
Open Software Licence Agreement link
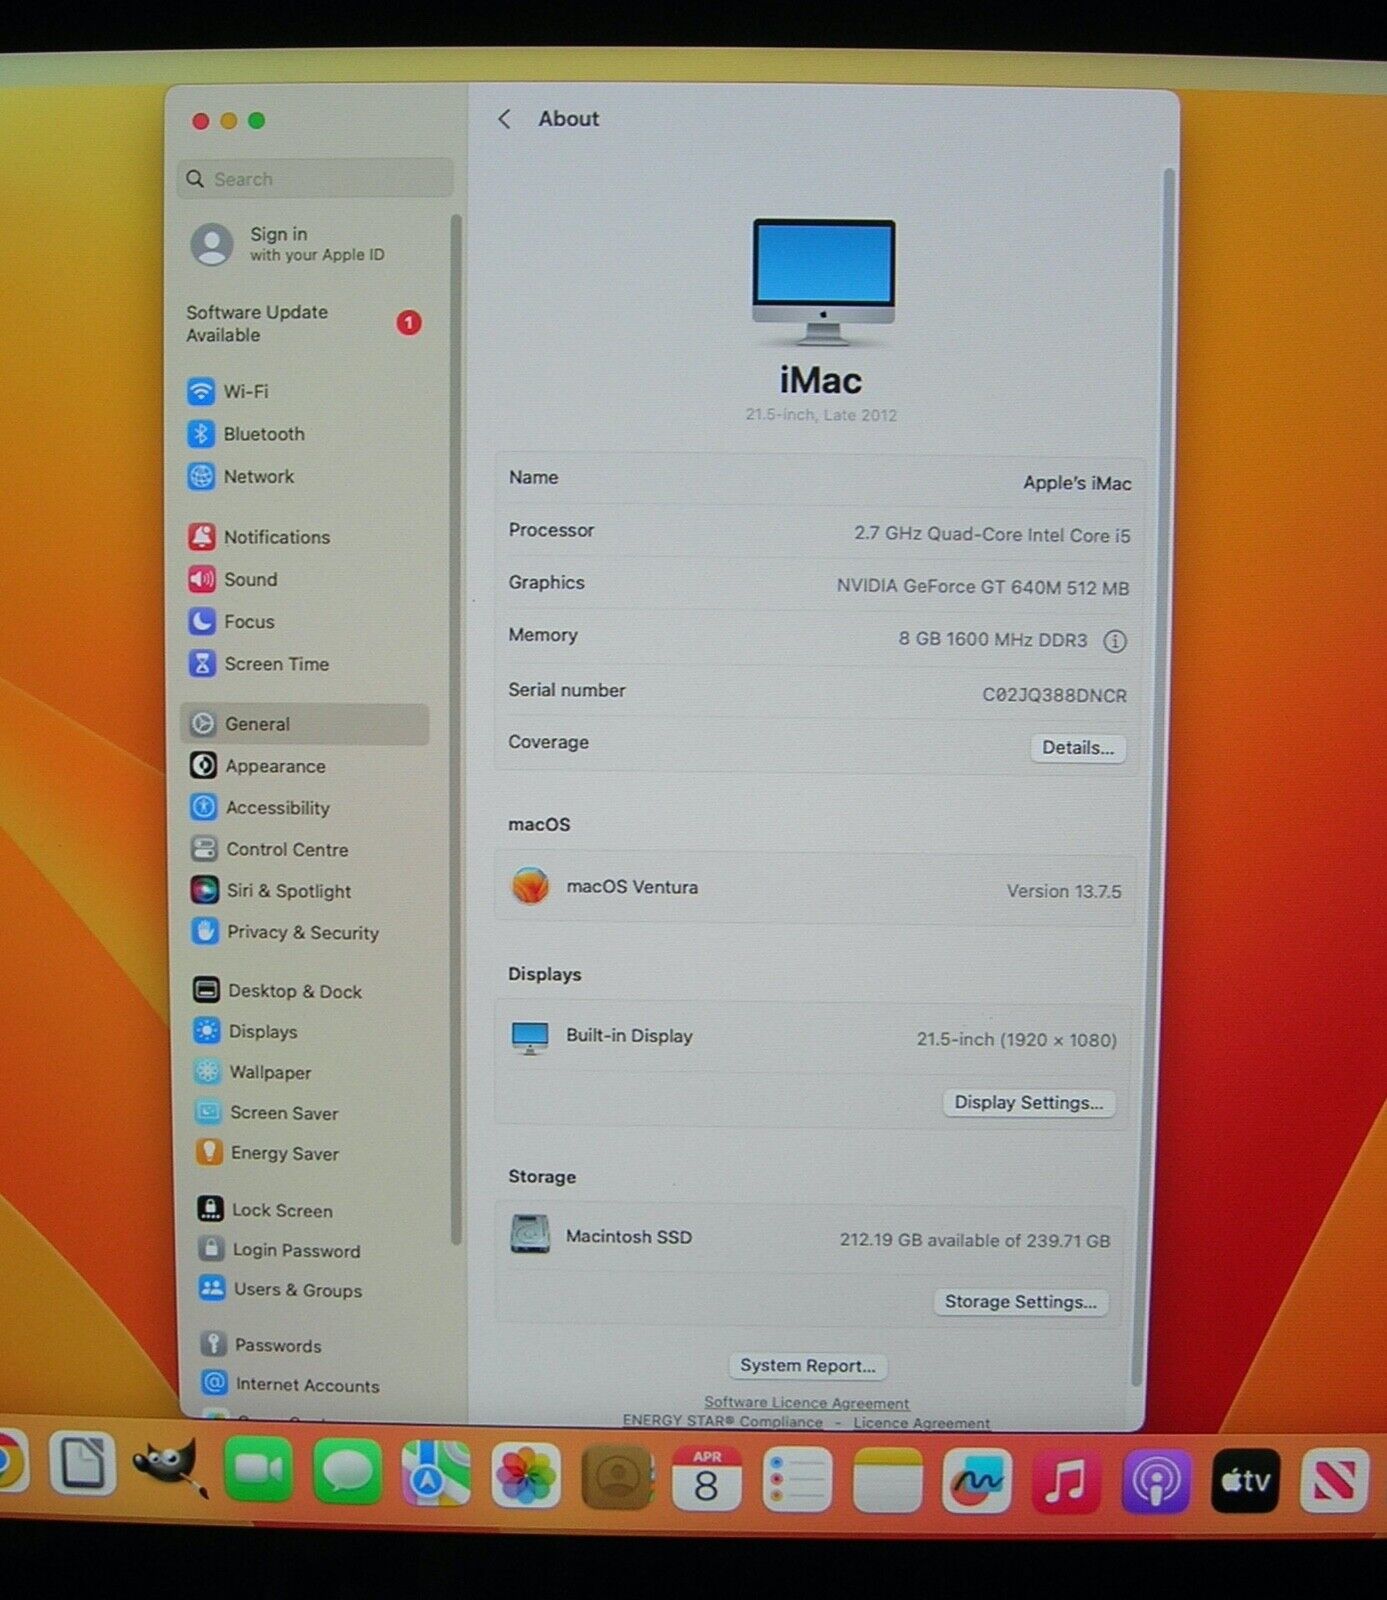pos(807,1403)
